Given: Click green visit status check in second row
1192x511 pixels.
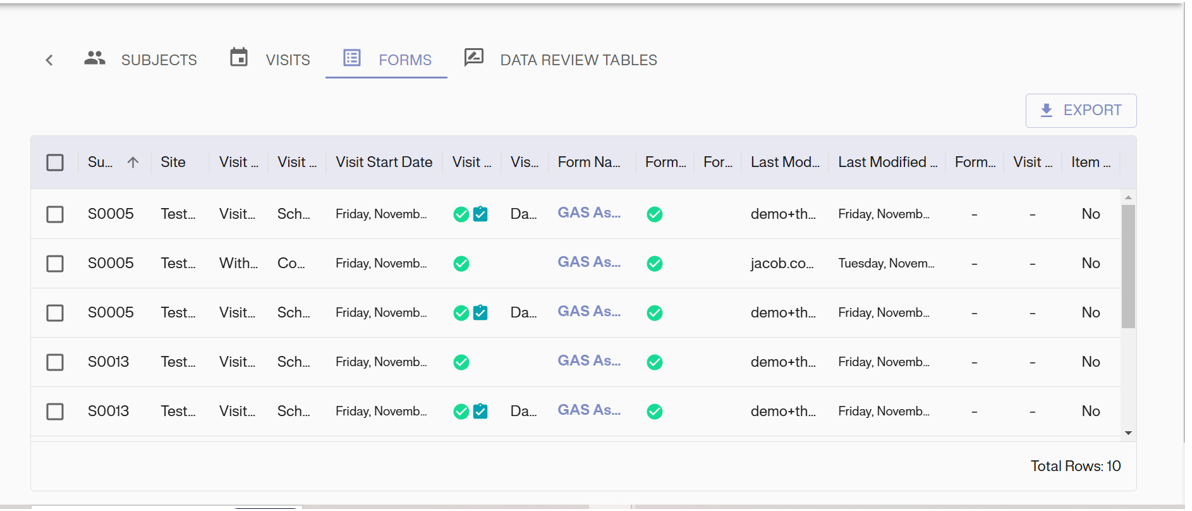Looking at the screenshot, I should coord(461,264).
